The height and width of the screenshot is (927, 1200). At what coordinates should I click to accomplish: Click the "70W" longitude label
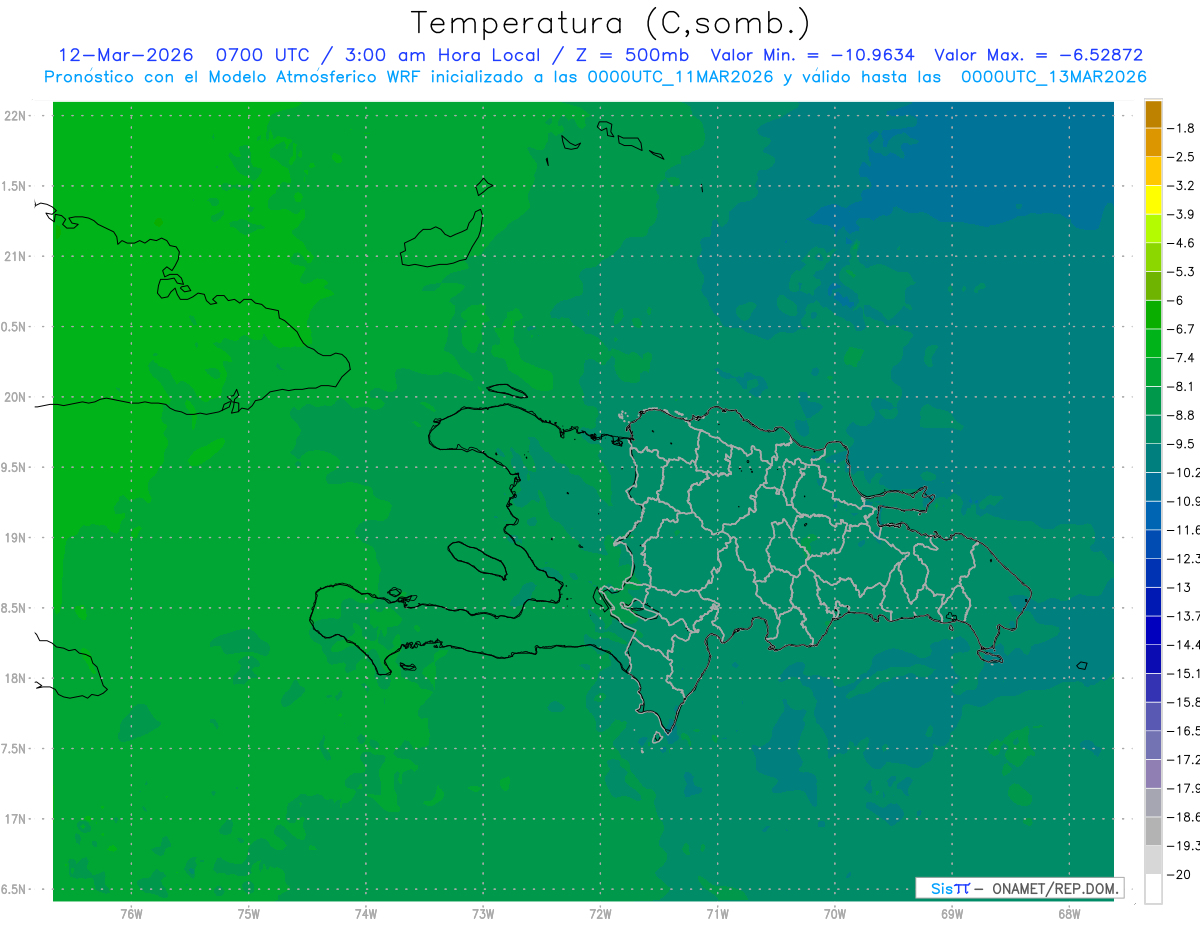click(x=835, y=913)
